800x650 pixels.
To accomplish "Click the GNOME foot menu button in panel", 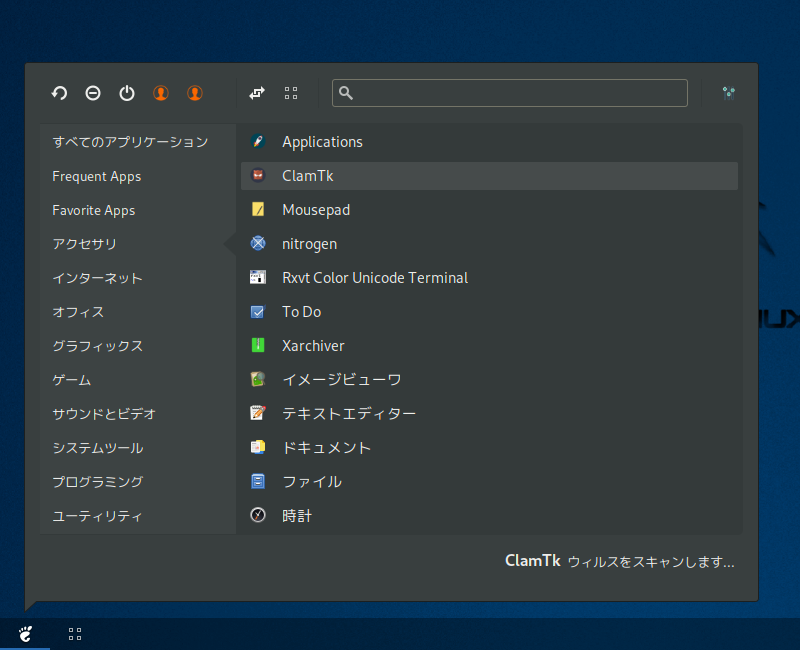I will tap(25, 634).
